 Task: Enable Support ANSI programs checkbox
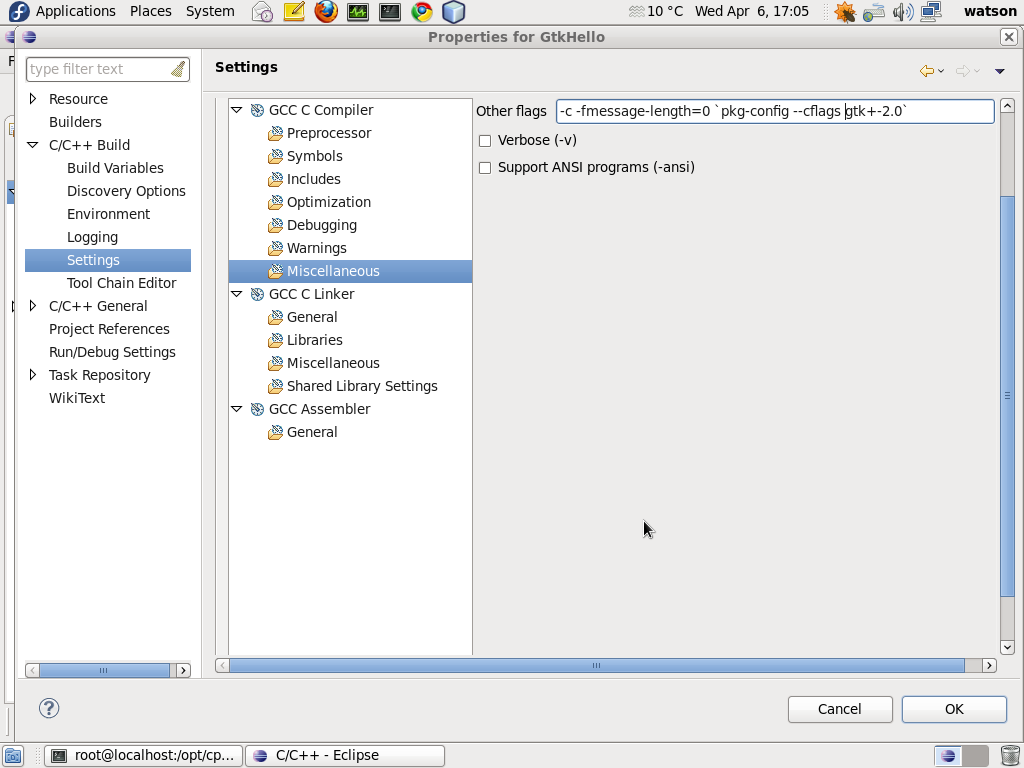click(485, 168)
